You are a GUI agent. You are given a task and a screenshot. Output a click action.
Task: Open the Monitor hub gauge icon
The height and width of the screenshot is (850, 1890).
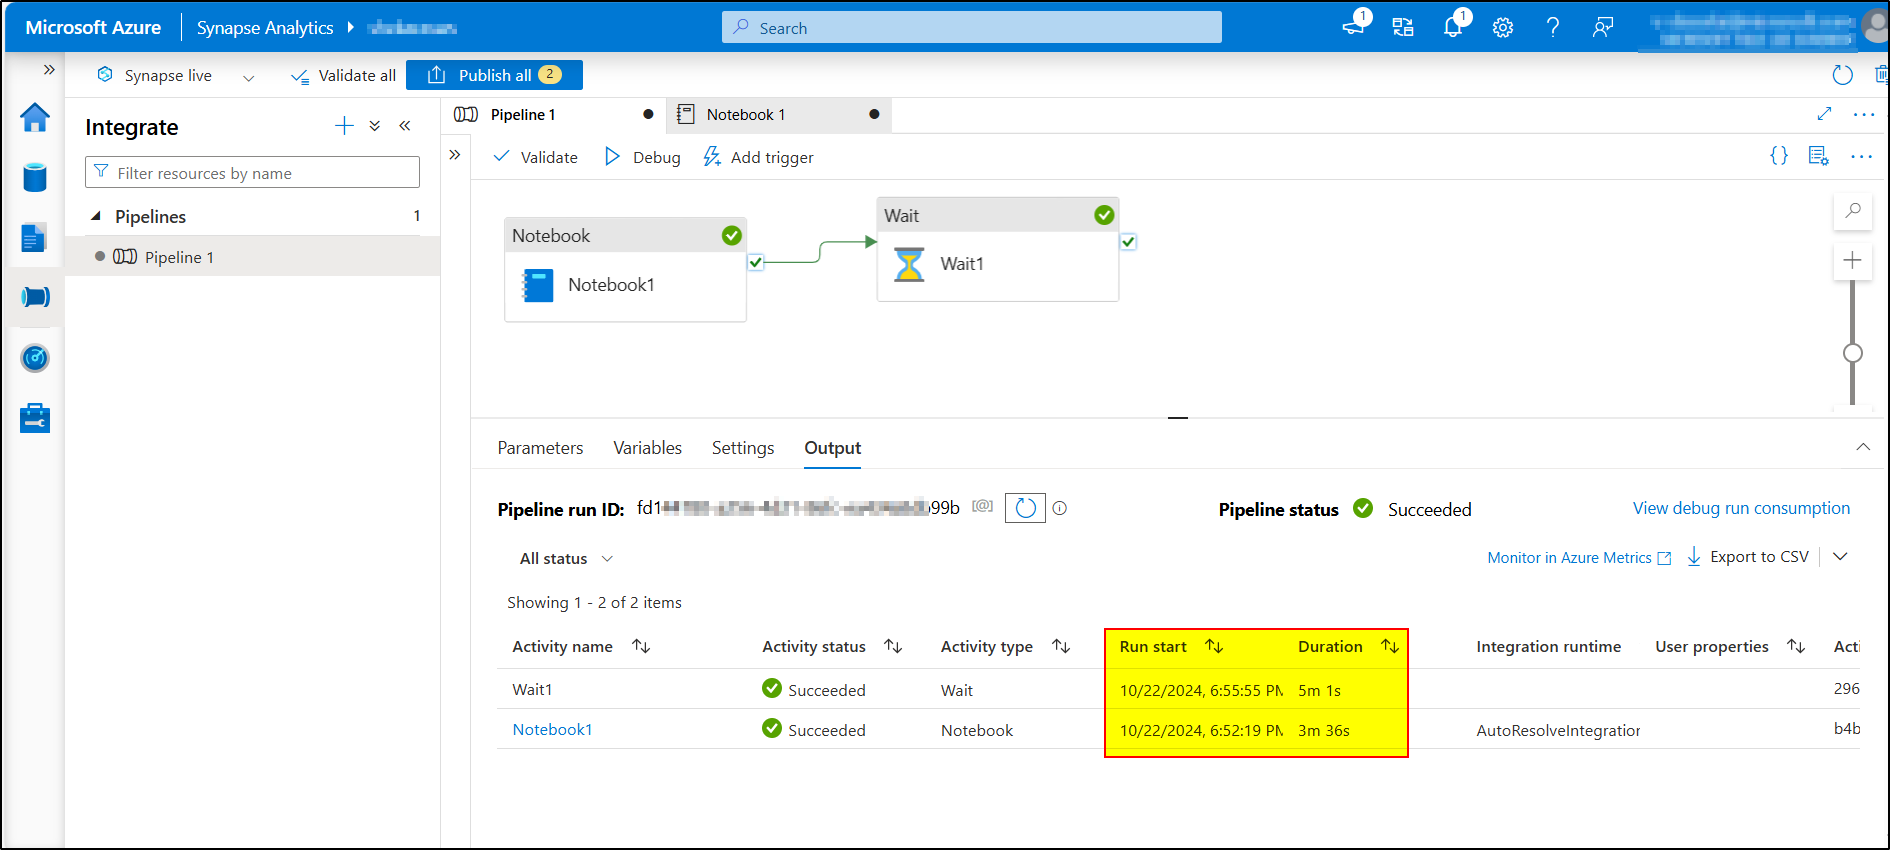pyautogui.click(x=35, y=358)
